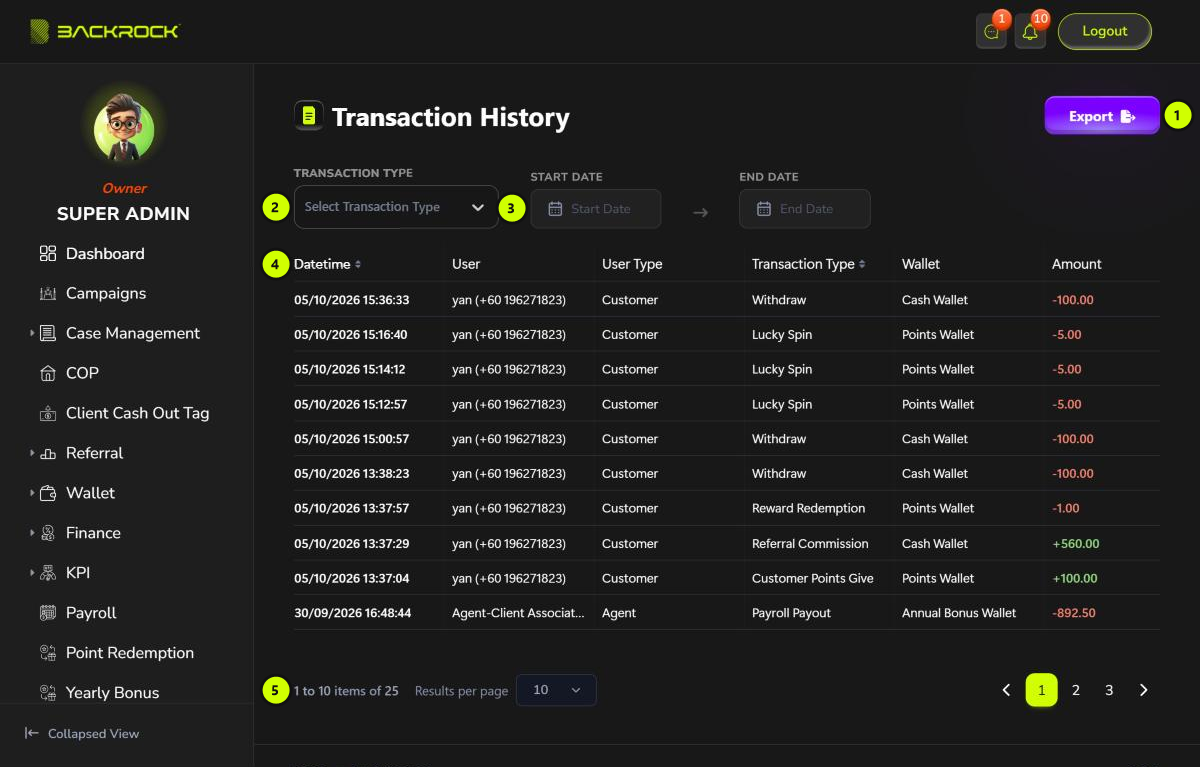Click the Point Redemption icon
The width and height of the screenshot is (1200, 767).
48,654
